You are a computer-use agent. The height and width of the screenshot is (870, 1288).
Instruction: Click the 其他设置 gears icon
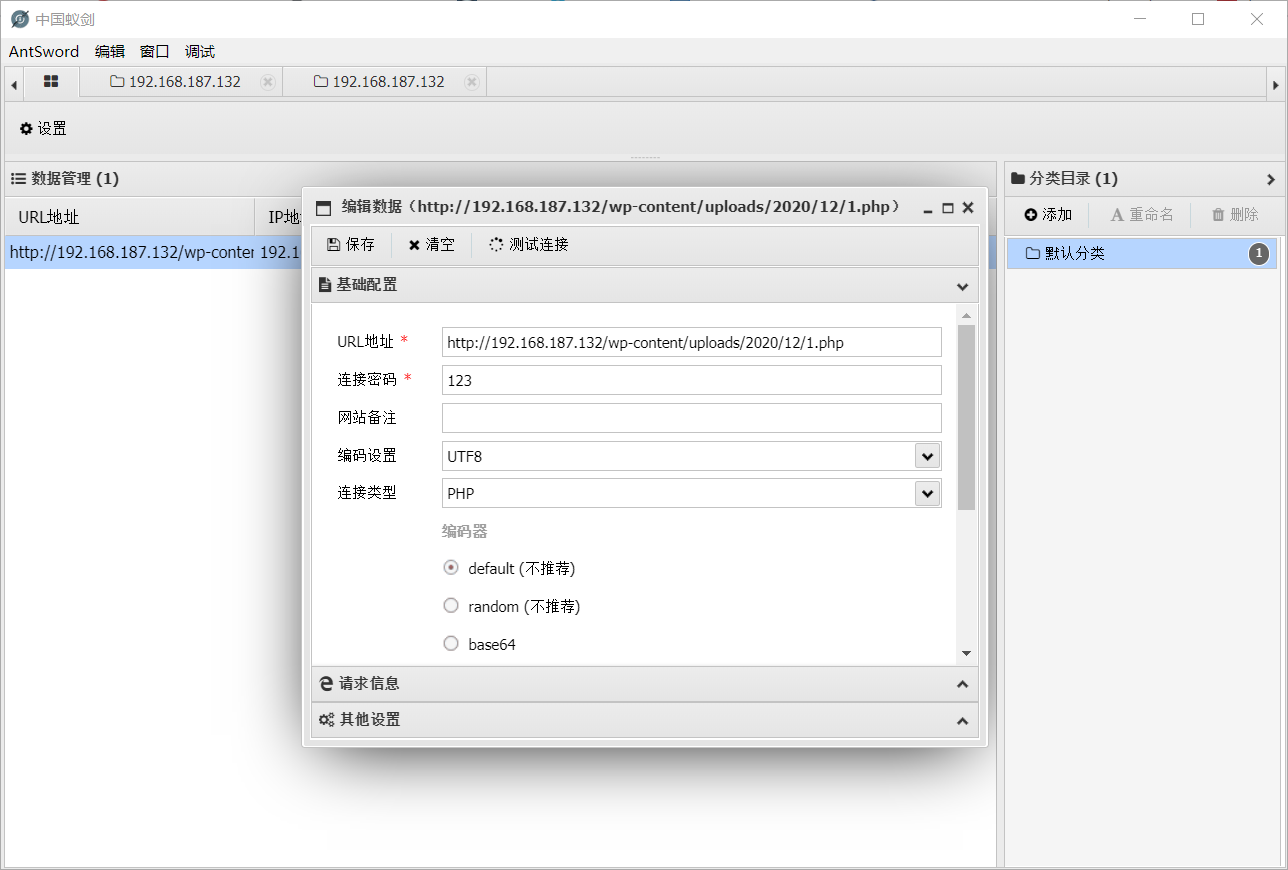[326, 720]
